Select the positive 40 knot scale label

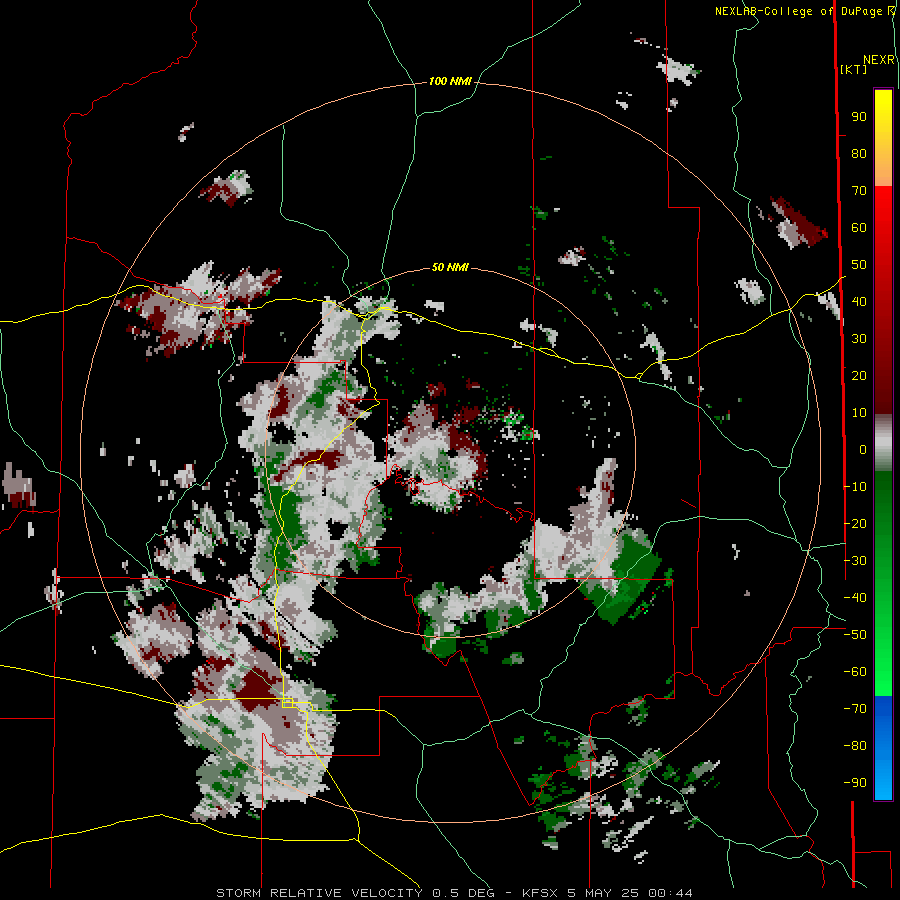859,302
